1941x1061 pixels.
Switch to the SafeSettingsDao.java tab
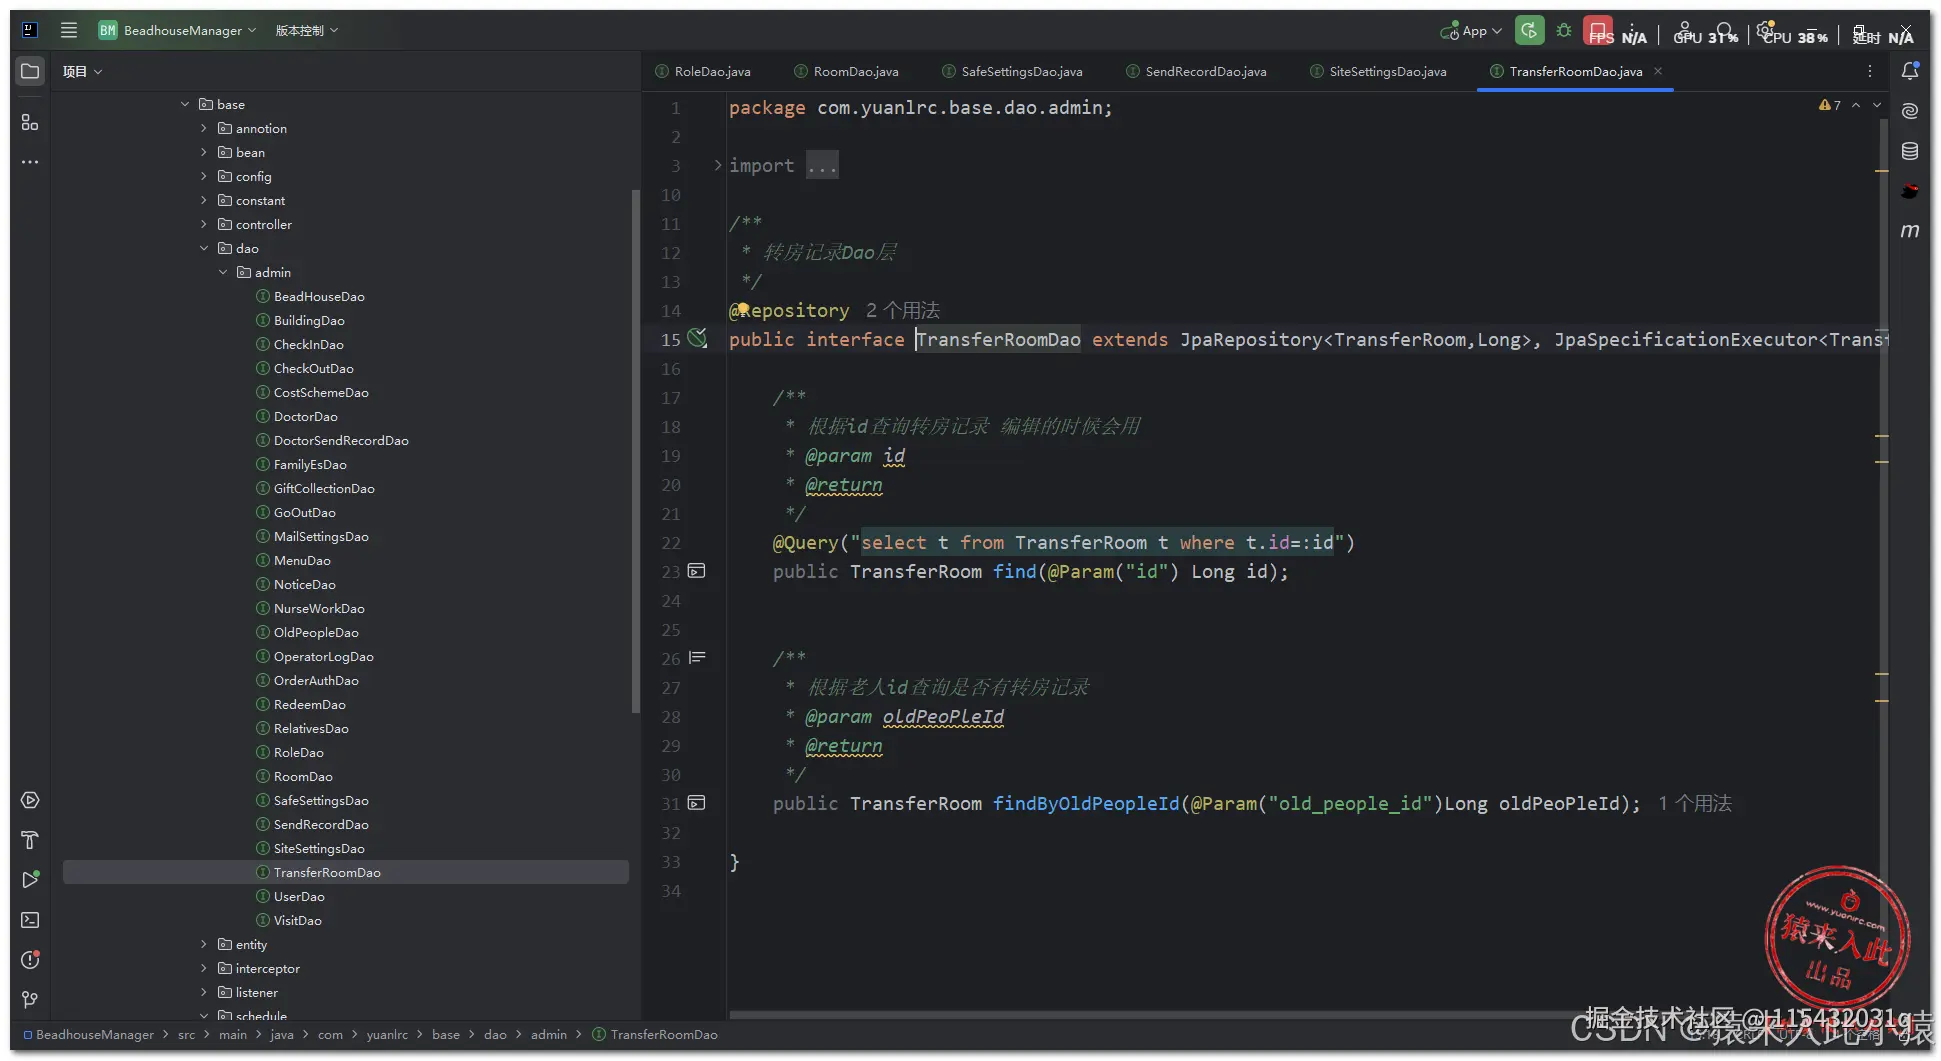1013,71
